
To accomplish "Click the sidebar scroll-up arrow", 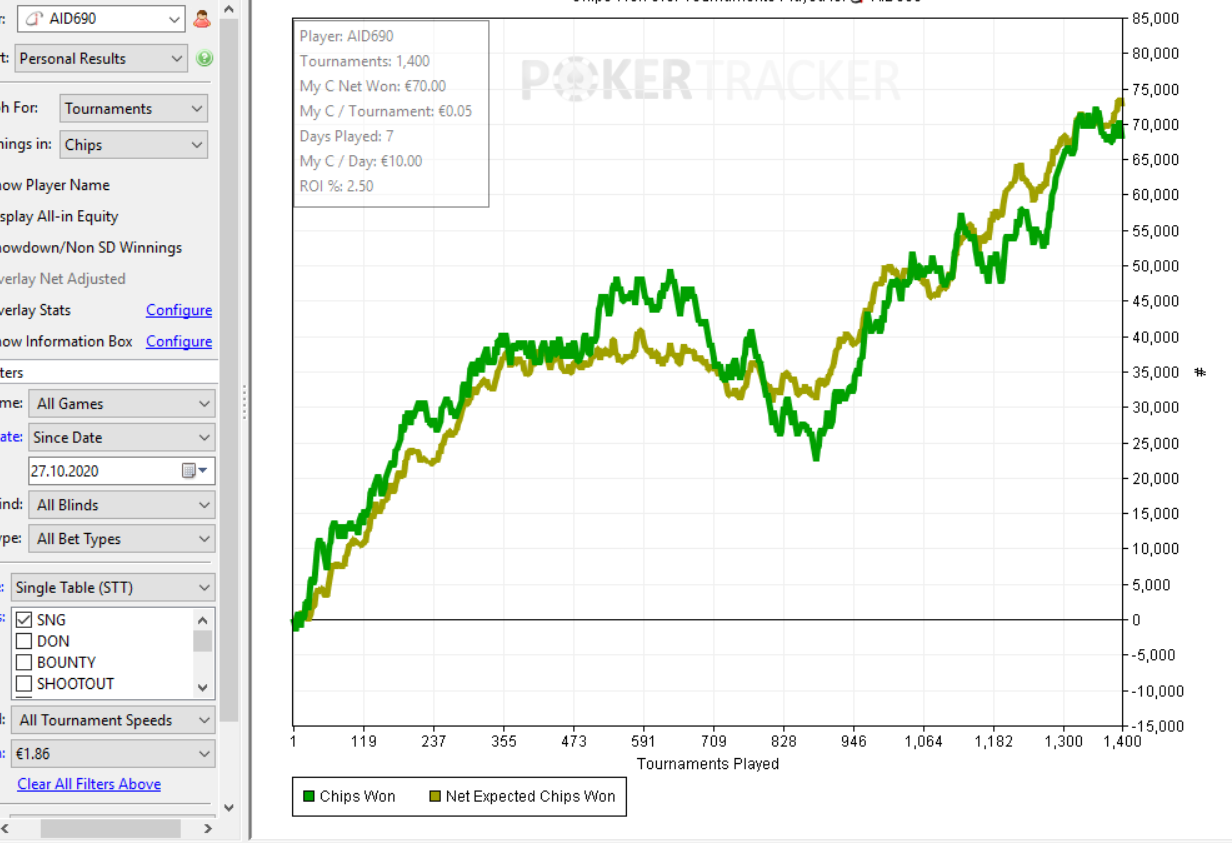I will click(229, 9).
